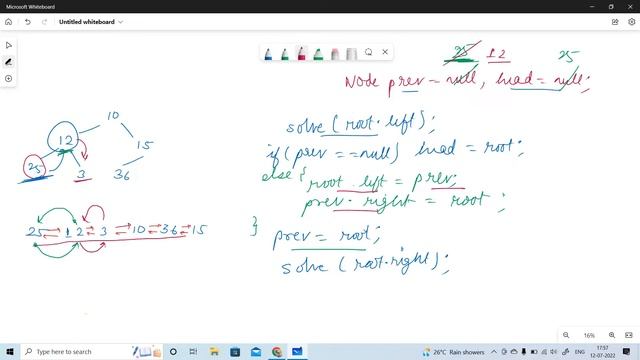Switch to Whiteboard app on taskbar
This screenshot has height=360, width=640.
297,351
